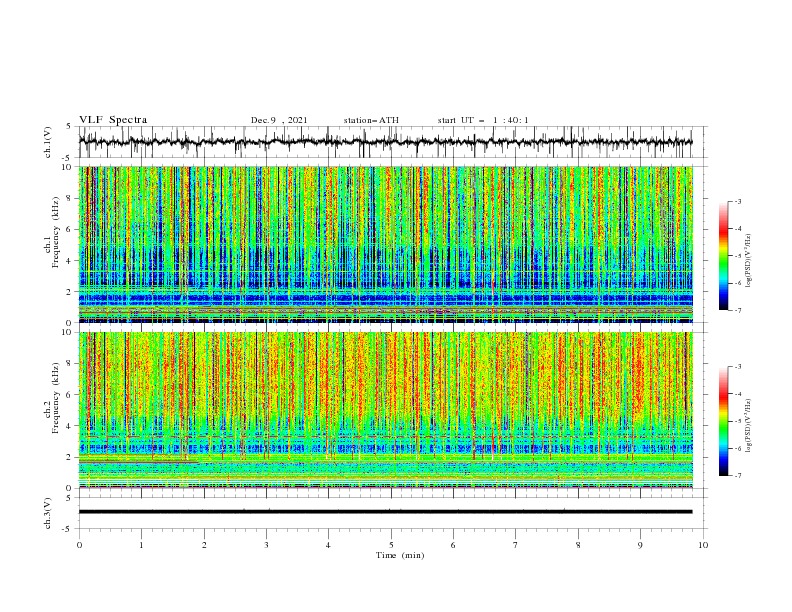The height and width of the screenshot is (612, 792).
Task: Click the '-3' tick on the ch.1 colorbar
Action: pyautogui.click(x=738, y=201)
